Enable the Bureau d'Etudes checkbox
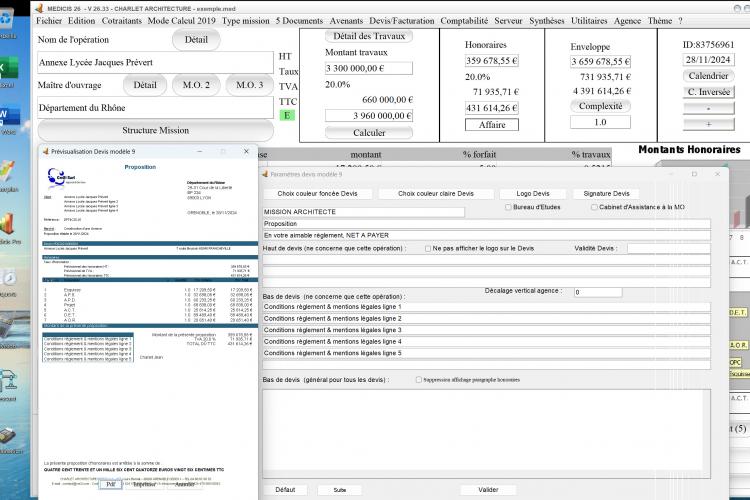750x500 pixels. 508,207
